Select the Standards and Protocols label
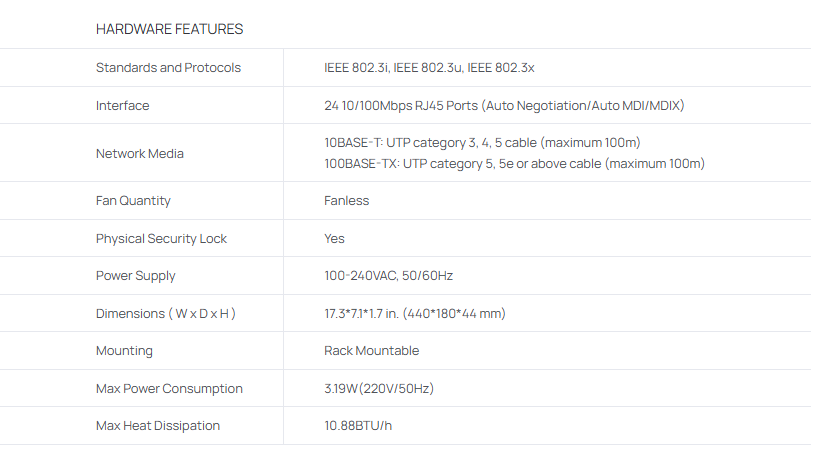The height and width of the screenshot is (453, 814). (x=168, y=68)
